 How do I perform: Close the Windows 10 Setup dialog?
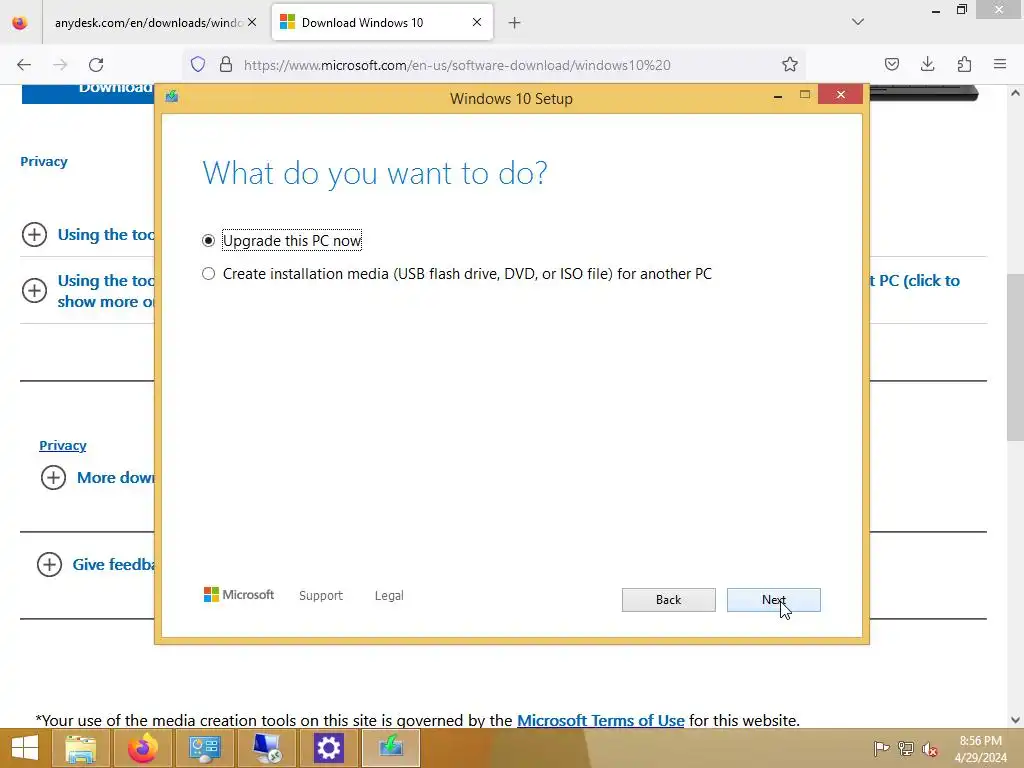tap(840, 95)
